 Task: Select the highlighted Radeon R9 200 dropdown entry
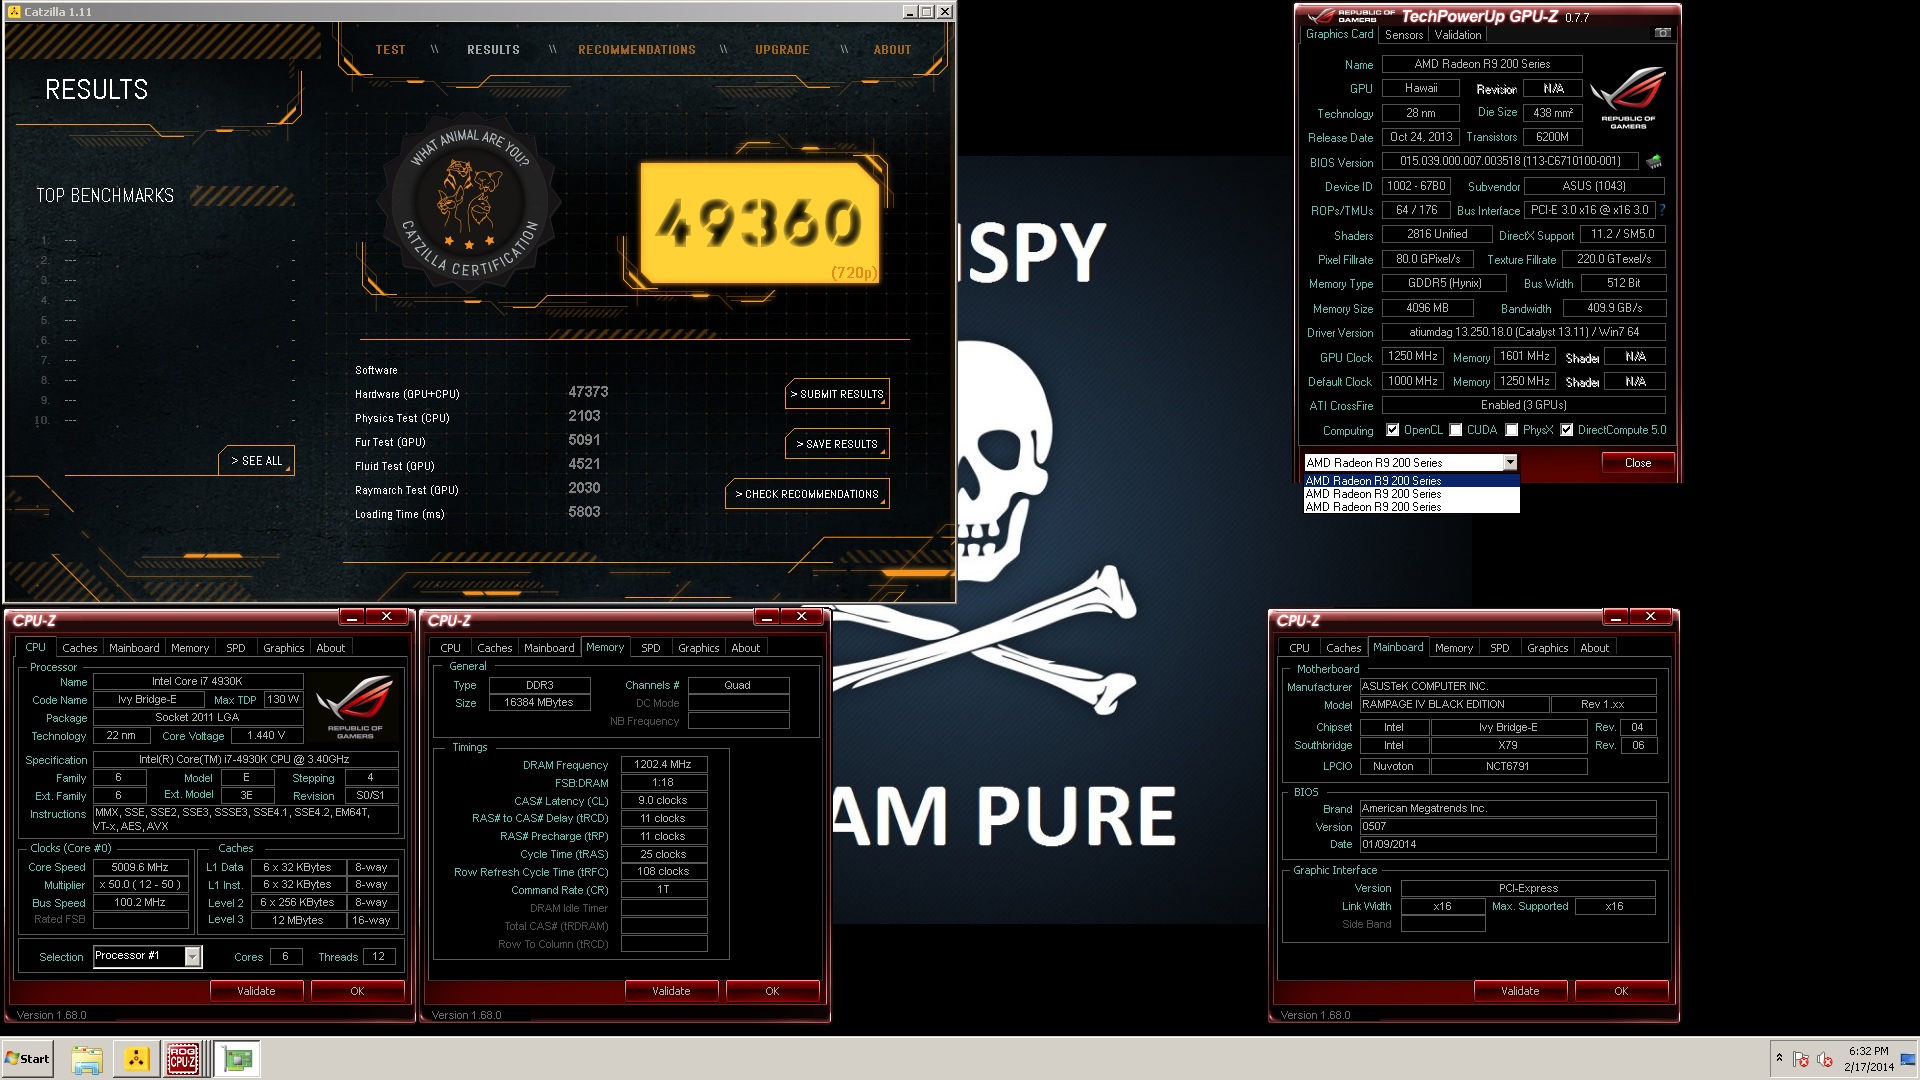click(x=1411, y=481)
